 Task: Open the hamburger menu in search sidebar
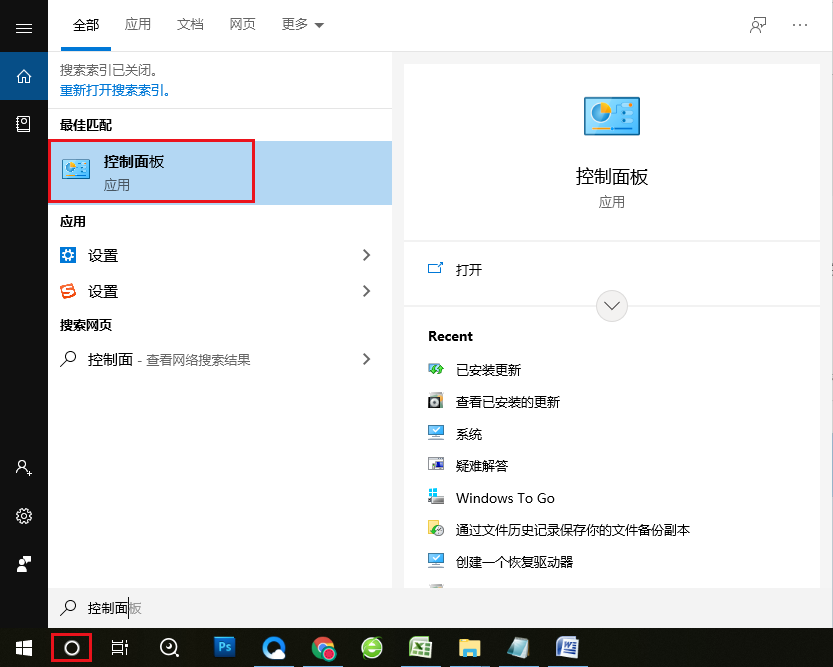tap(24, 28)
